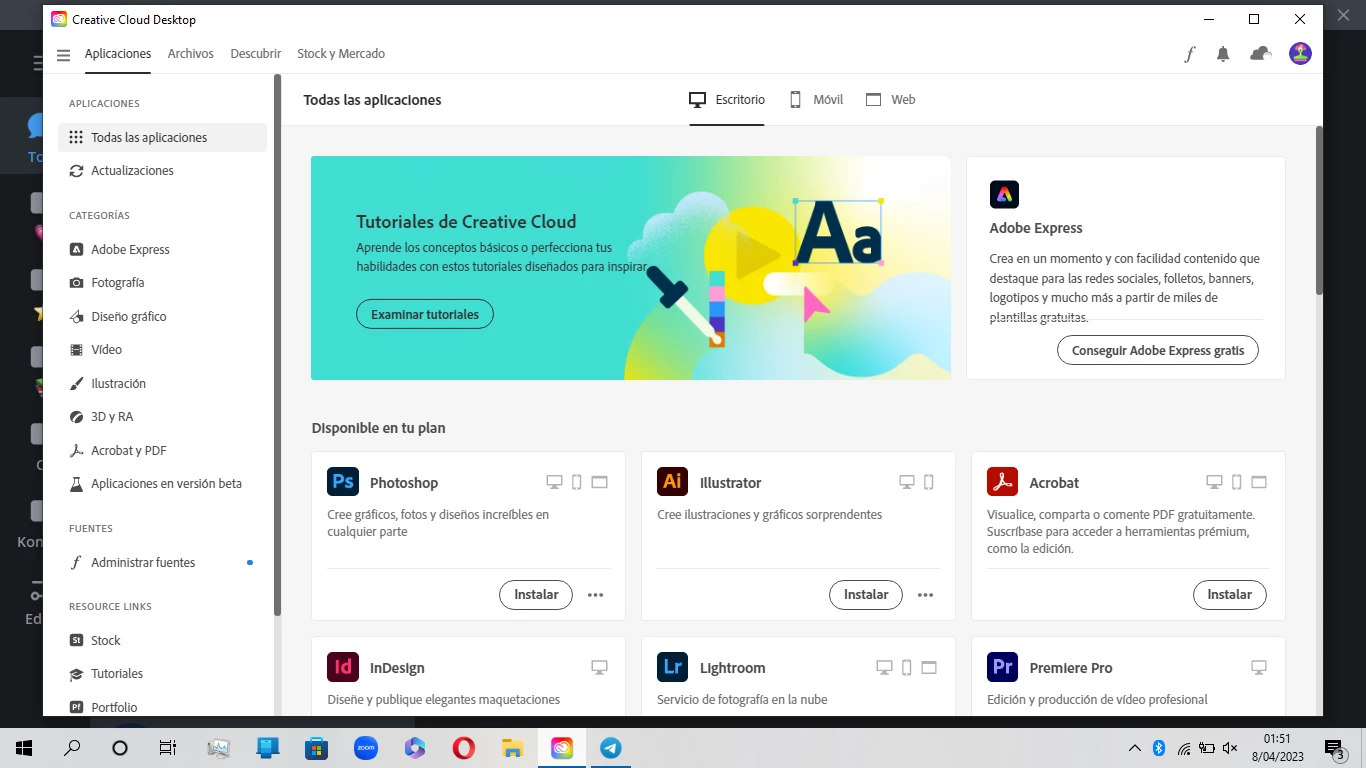This screenshot has height=768, width=1366.
Task: Open Zoom from the taskbar
Action: 366,748
